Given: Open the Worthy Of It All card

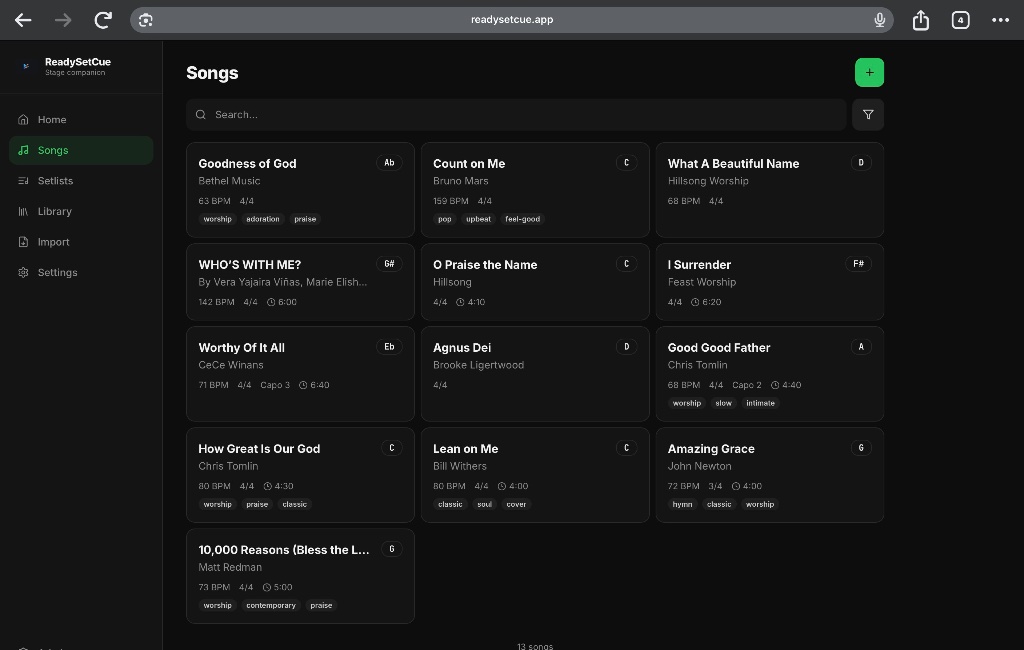Looking at the screenshot, I should click(300, 374).
